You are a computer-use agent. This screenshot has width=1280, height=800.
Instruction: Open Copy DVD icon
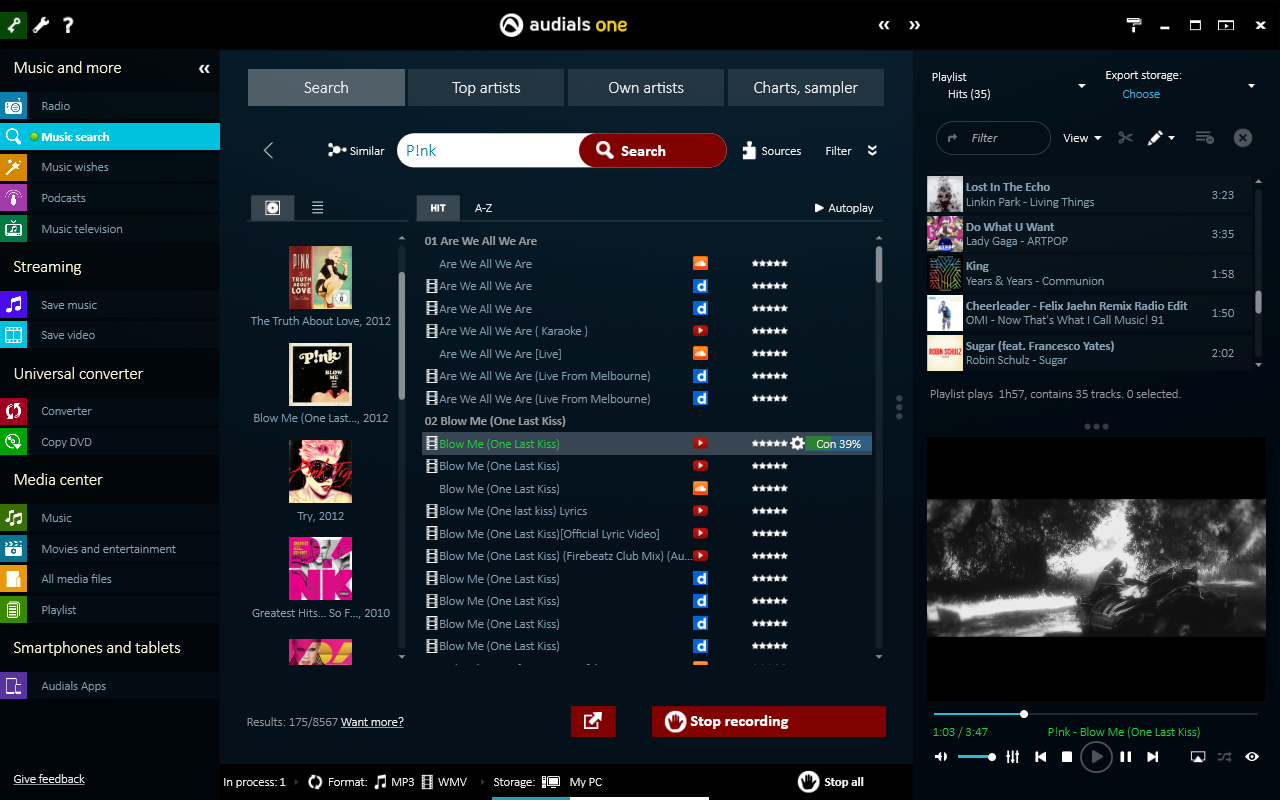point(14,442)
